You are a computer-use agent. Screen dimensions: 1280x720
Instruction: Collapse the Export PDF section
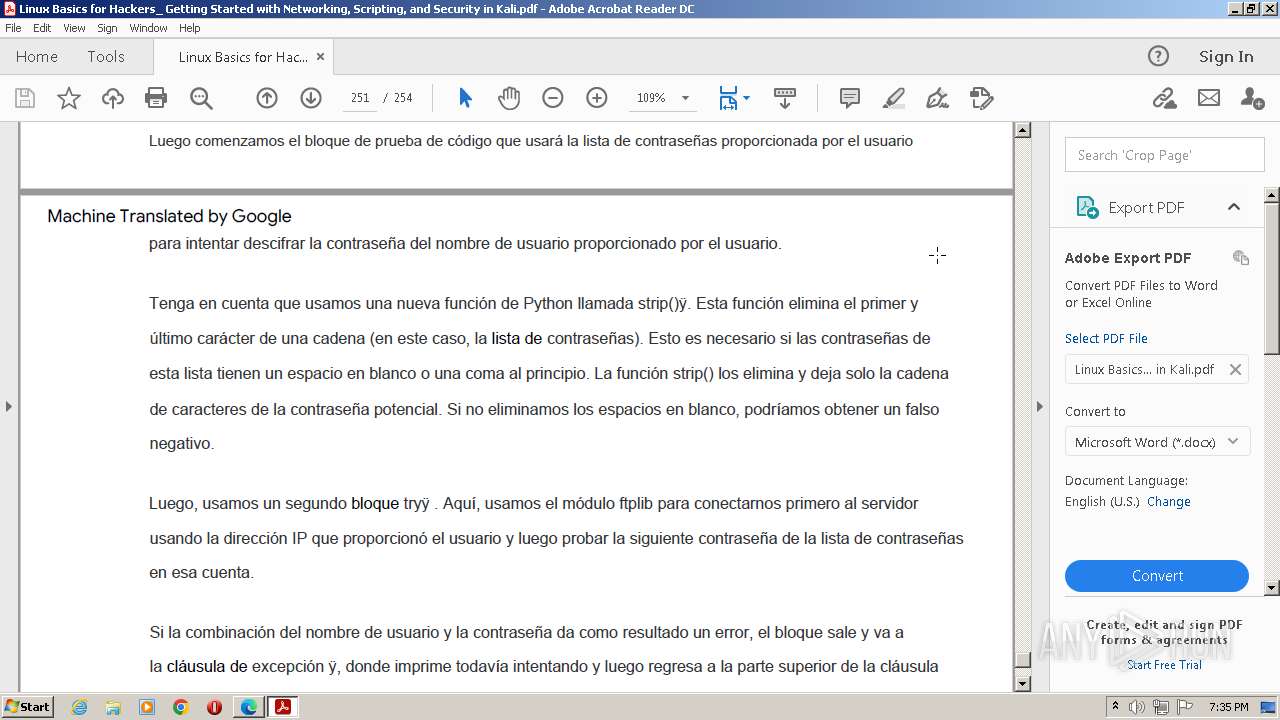coord(1234,207)
